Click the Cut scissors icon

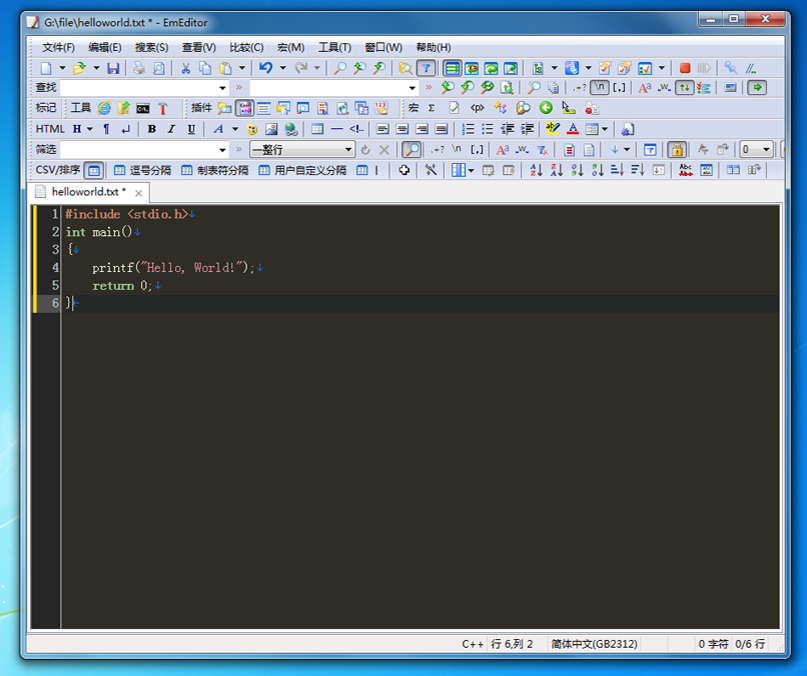click(x=185, y=68)
